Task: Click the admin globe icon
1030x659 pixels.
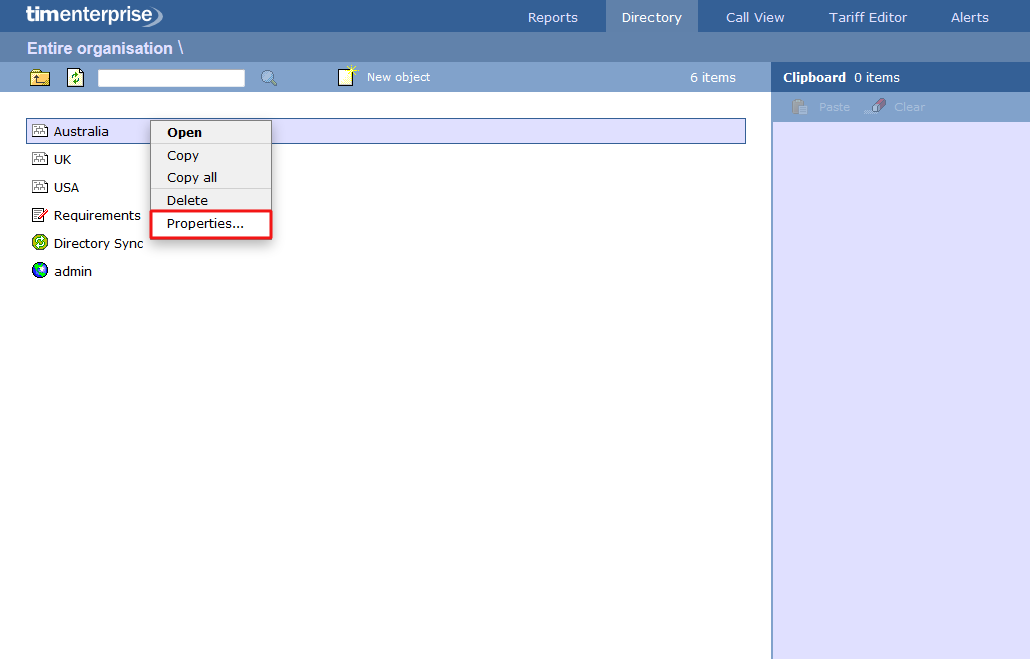Action: point(40,271)
